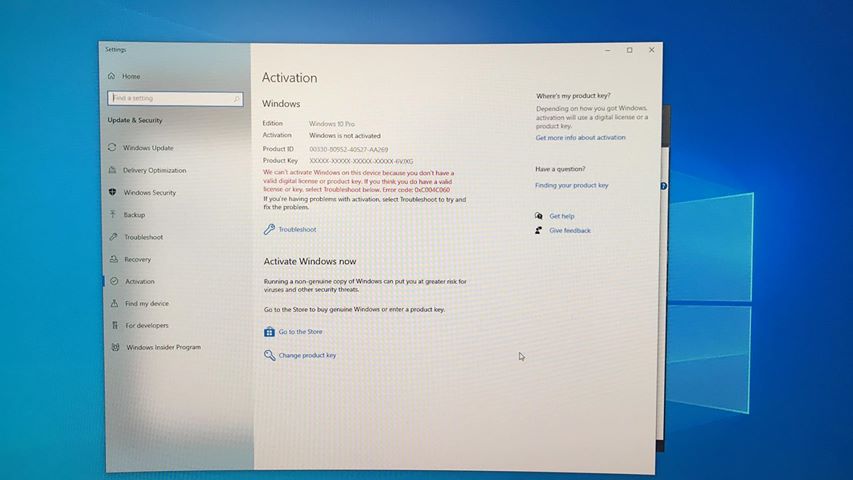Click the 'Update & Security' sidebar heading
Viewport: 853px width, 480px height.
pos(135,120)
